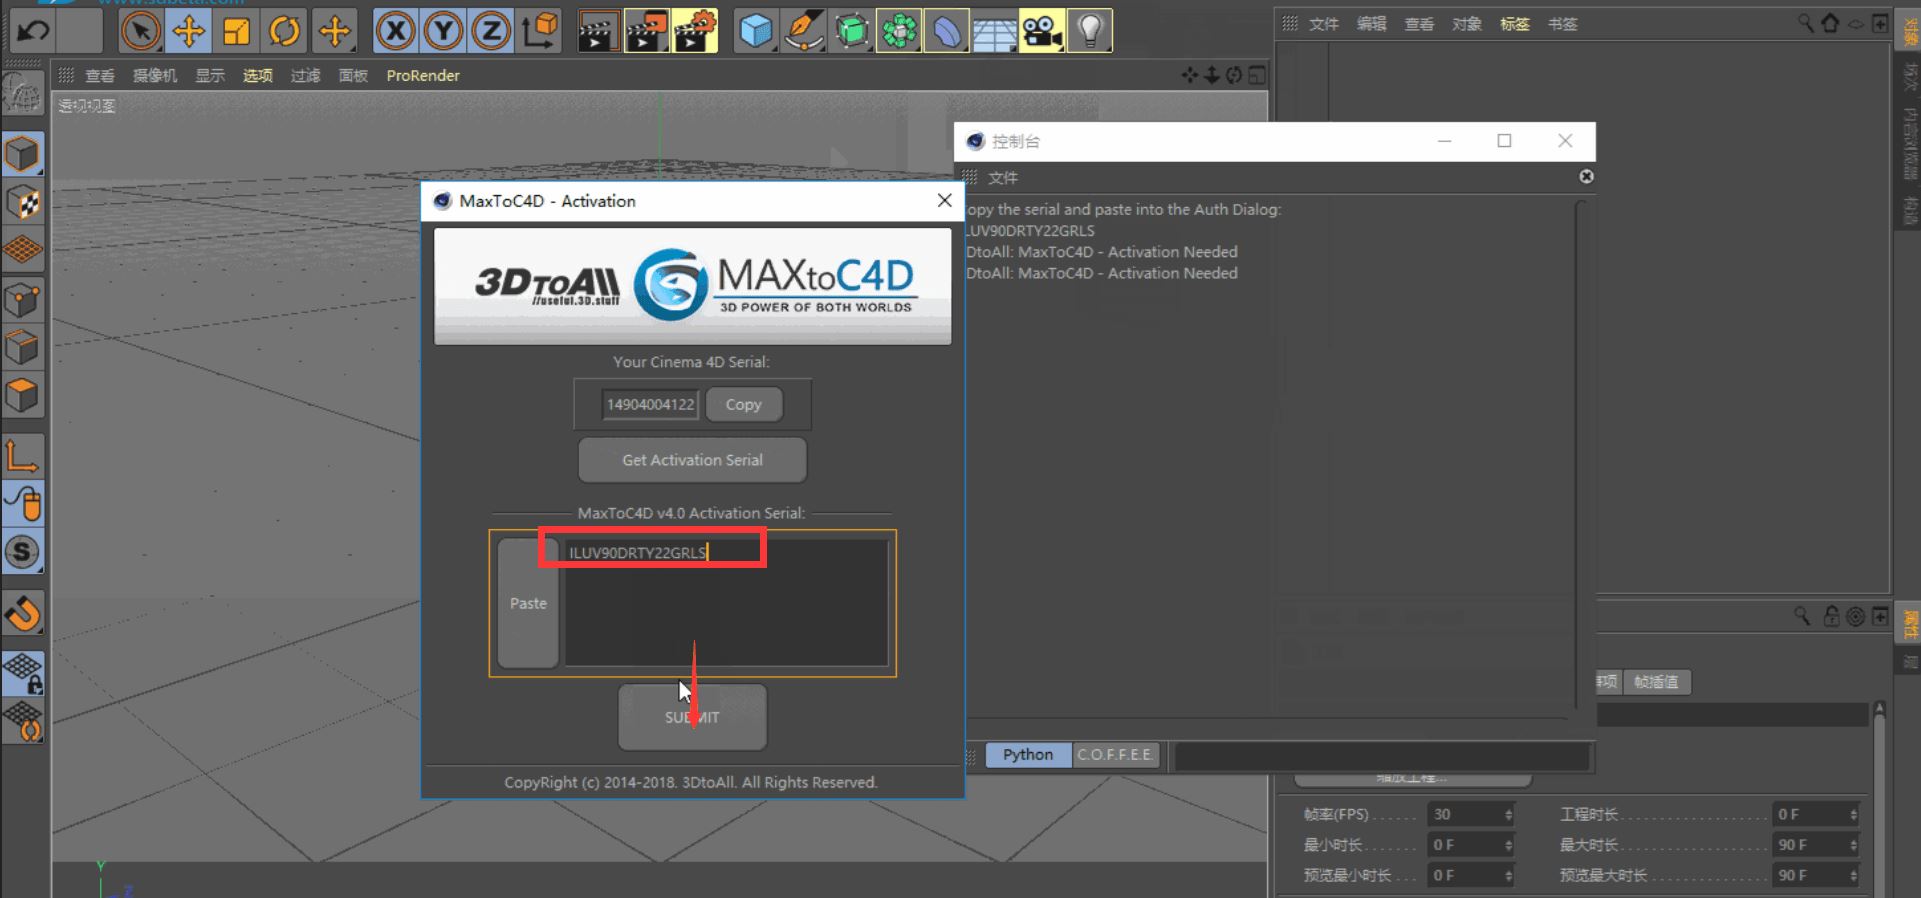Toggle the Z axis lock
This screenshot has width=1921, height=898.
tap(491, 31)
